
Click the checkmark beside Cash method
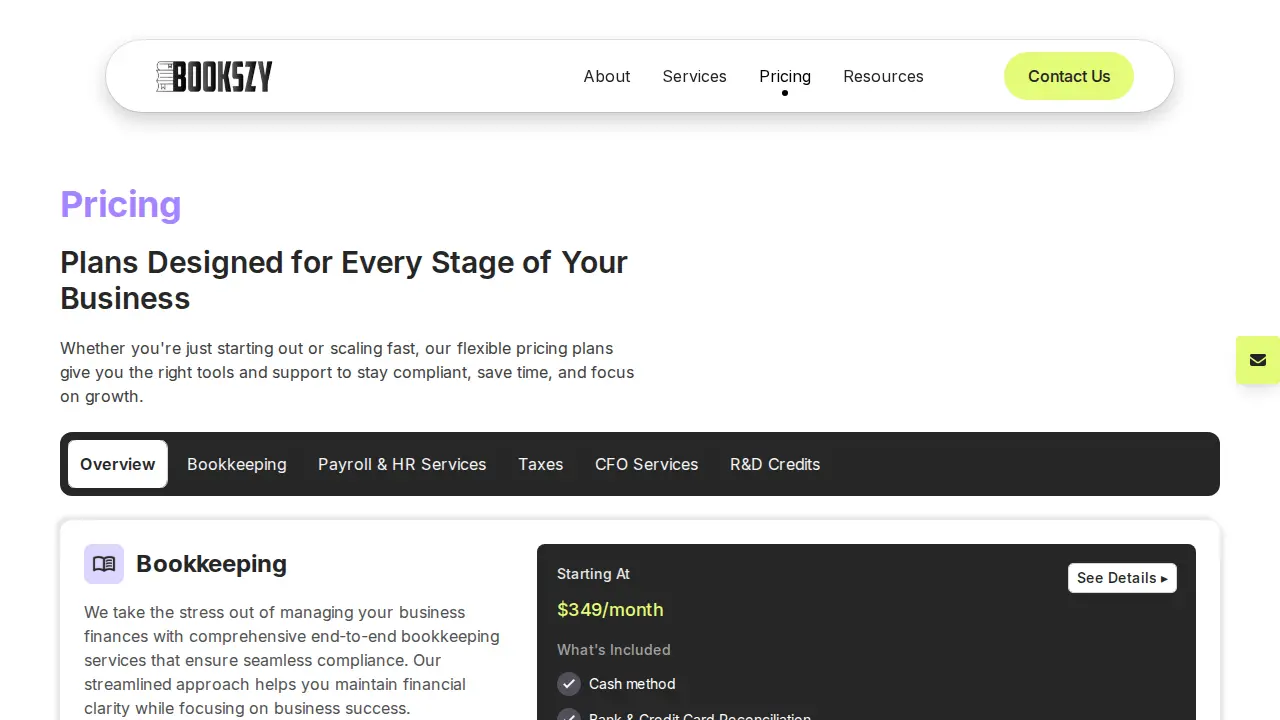[569, 684]
